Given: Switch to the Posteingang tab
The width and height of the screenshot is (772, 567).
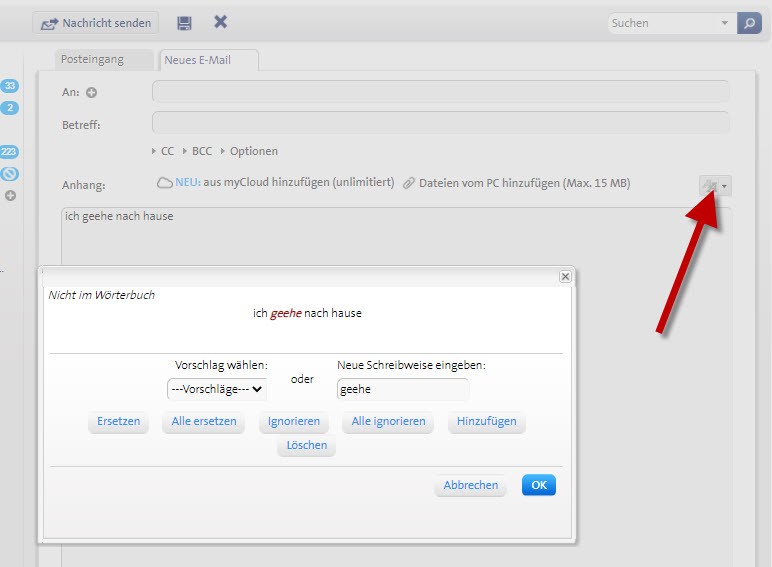Looking at the screenshot, I should 93,59.
